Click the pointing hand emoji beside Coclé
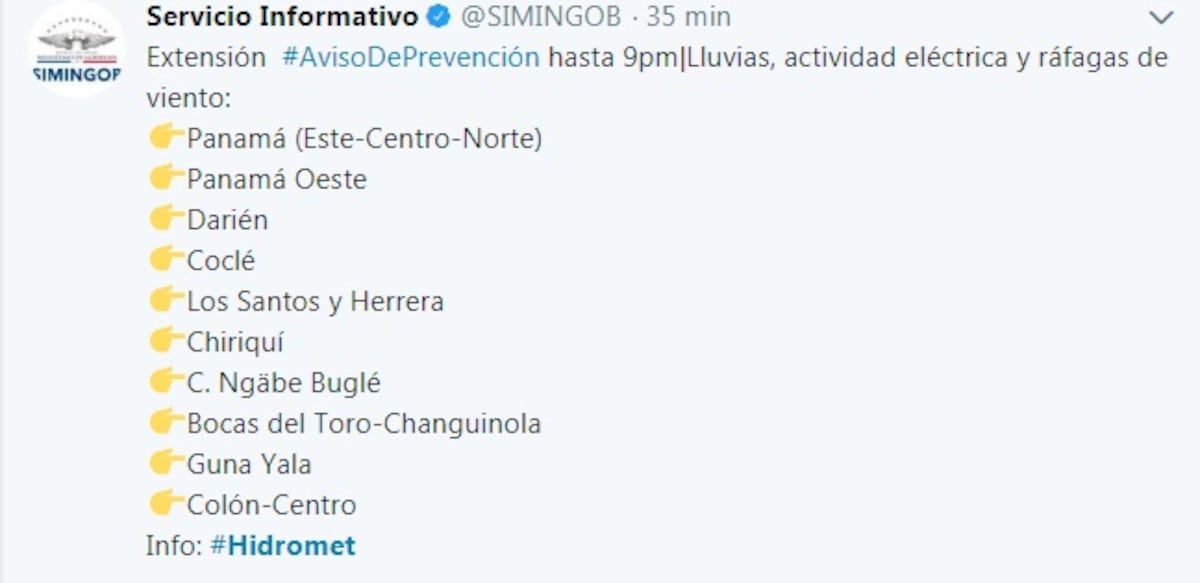This screenshot has height=583, width=1200. point(166,260)
